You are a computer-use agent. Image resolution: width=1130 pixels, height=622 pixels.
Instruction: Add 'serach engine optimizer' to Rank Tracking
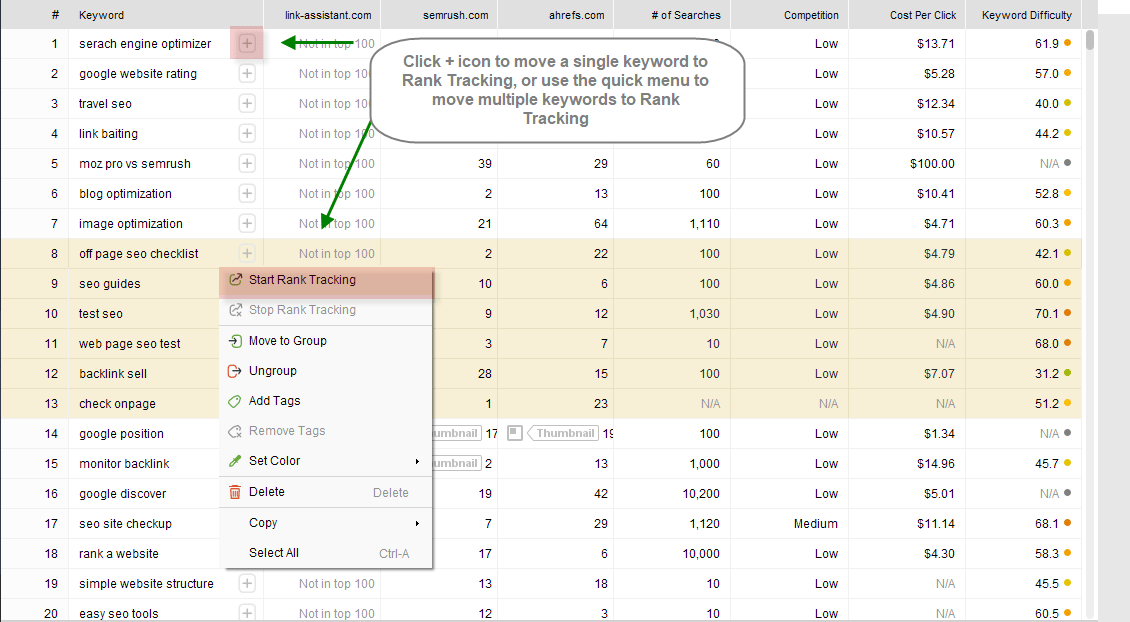pyautogui.click(x=247, y=43)
